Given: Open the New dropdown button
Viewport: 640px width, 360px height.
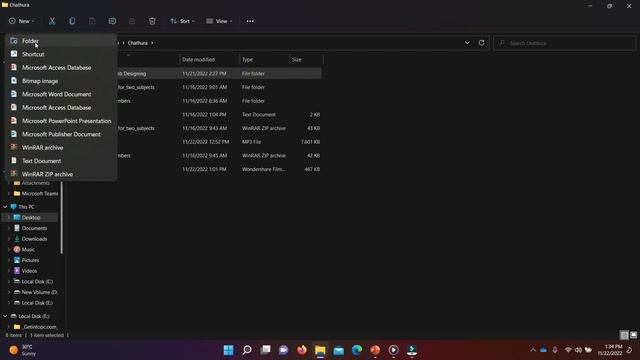Looking at the screenshot, I should click(22, 21).
